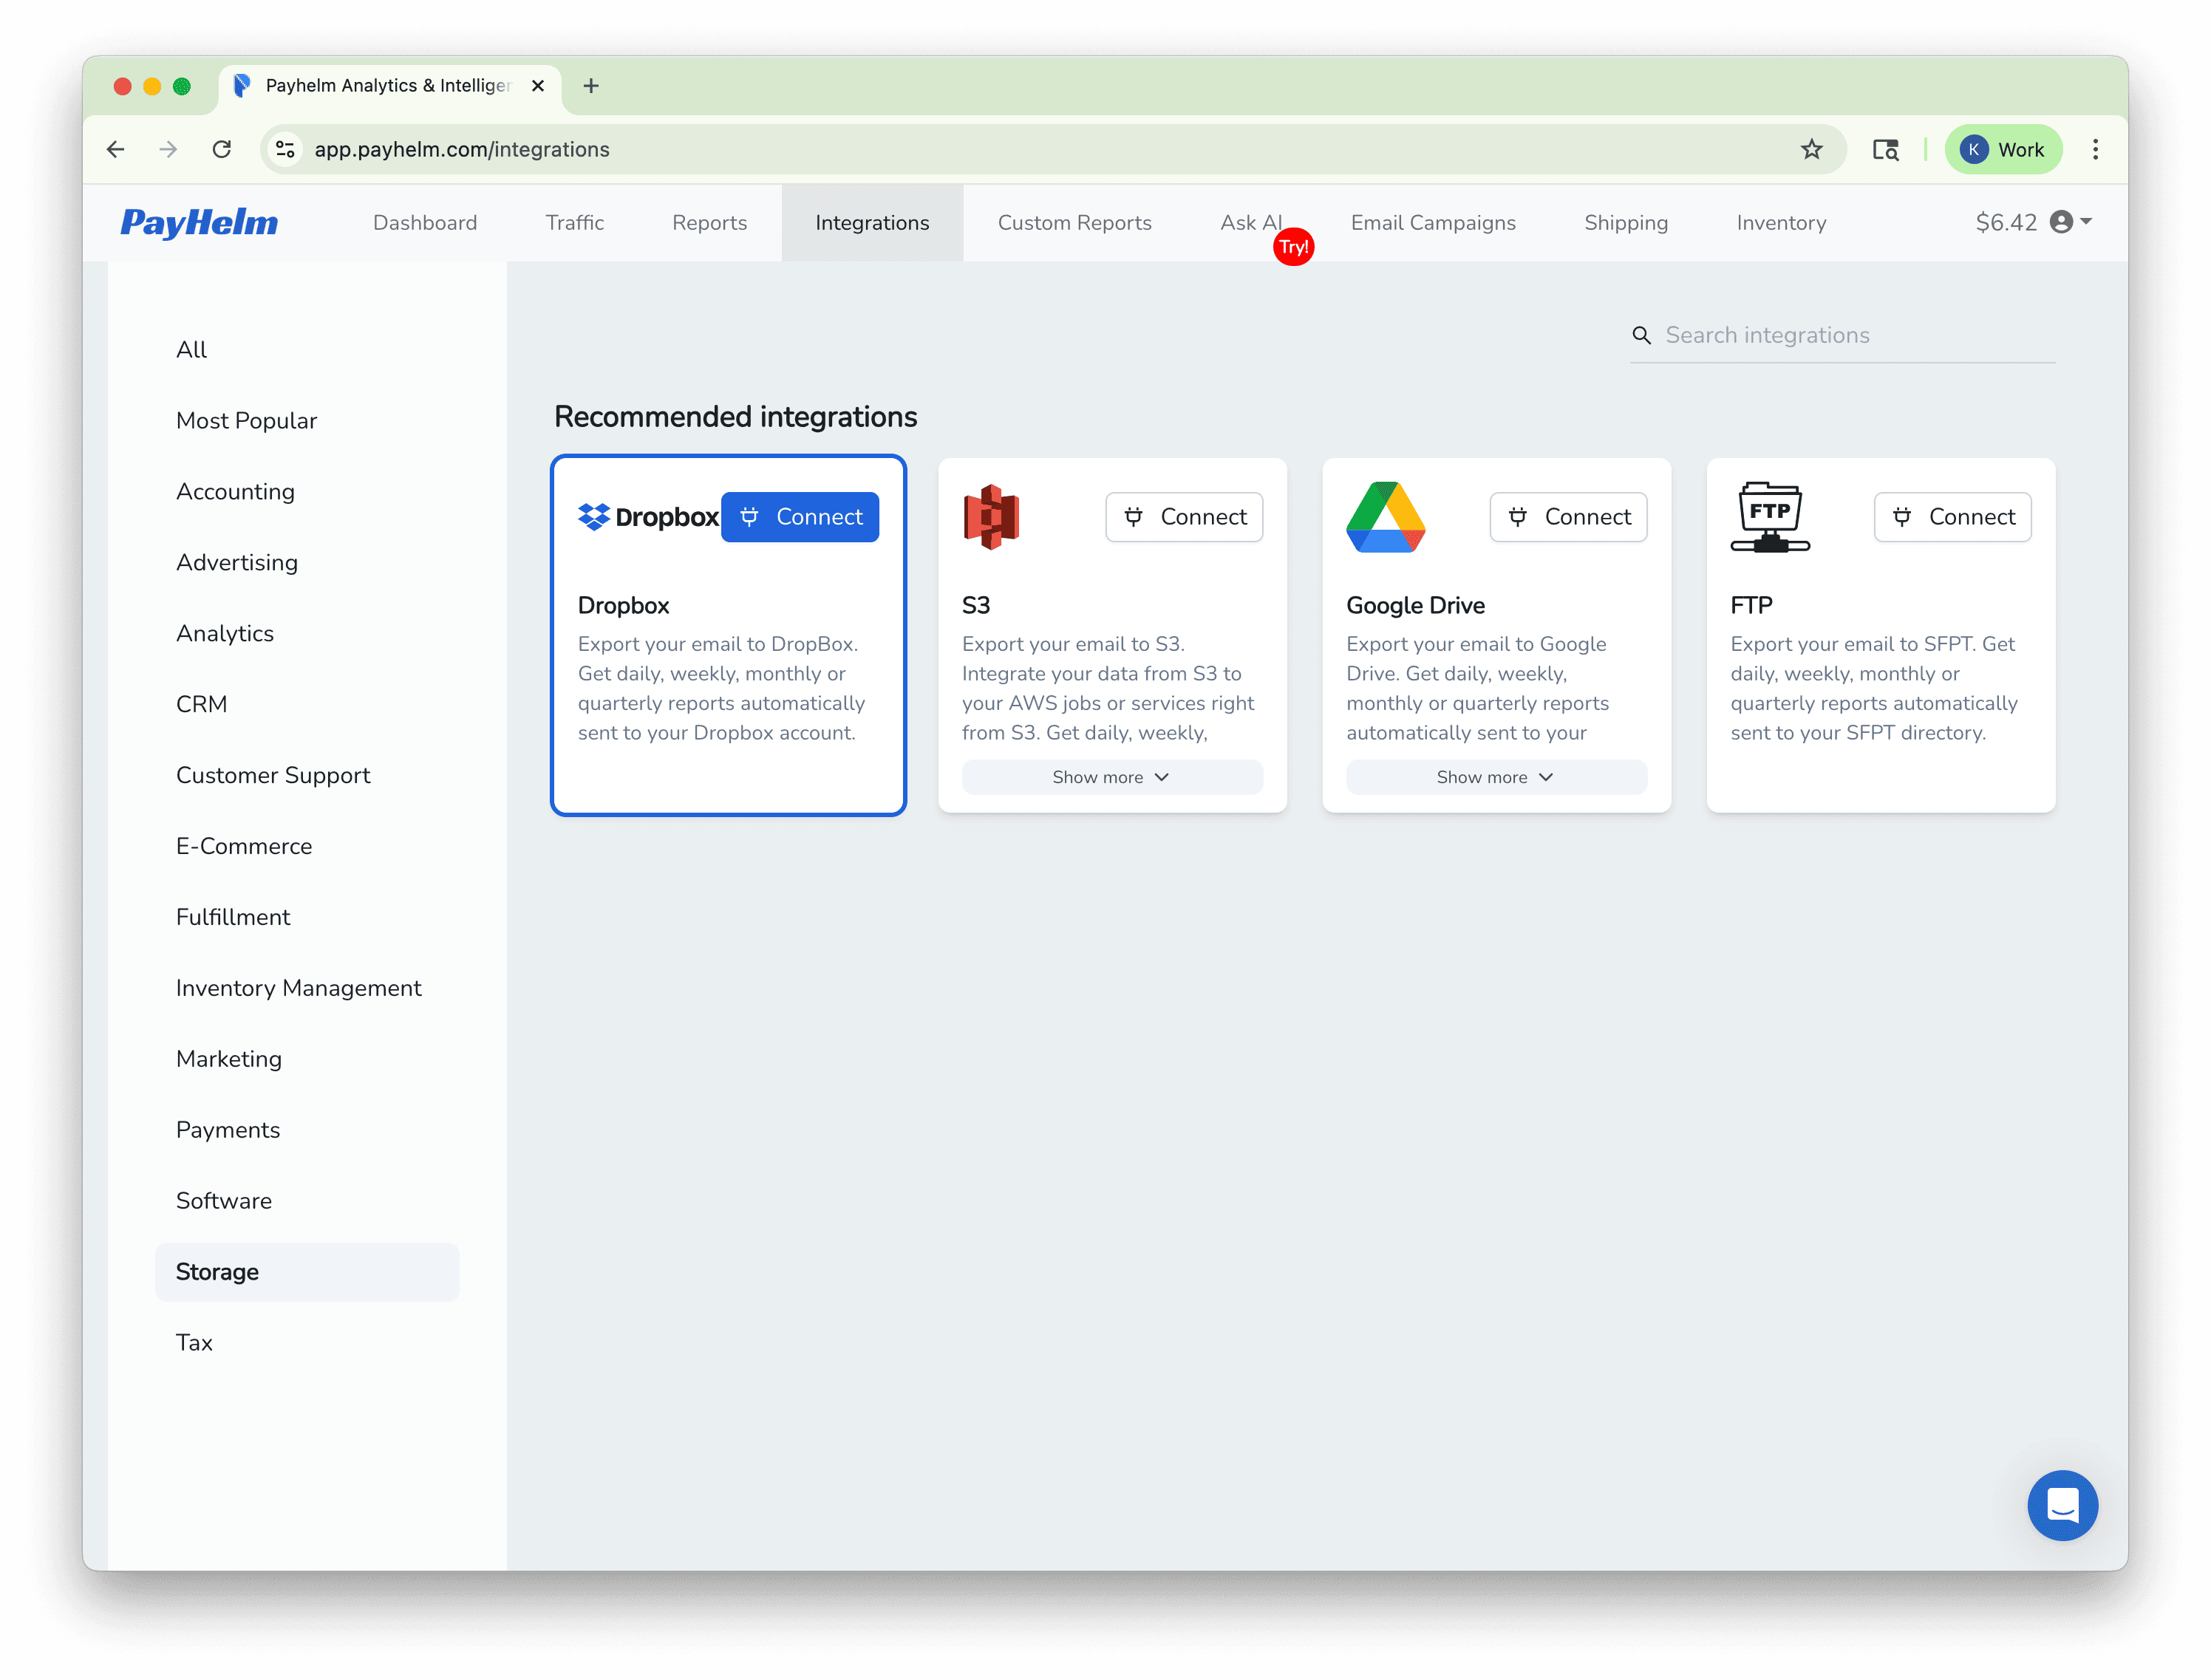2211x1680 pixels.
Task: Click the FTP folder icon
Action: point(1770,517)
